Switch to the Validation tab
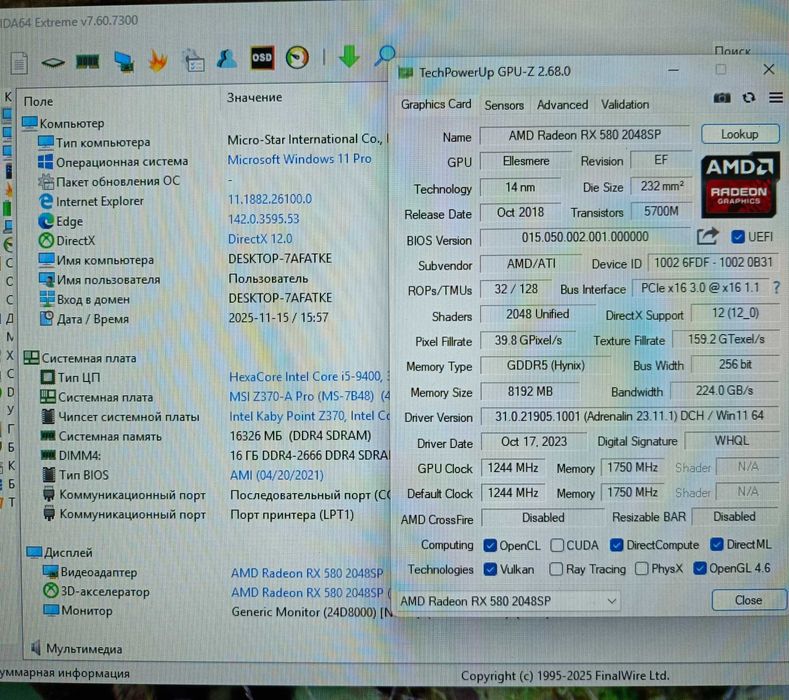The height and width of the screenshot is (700, 789). pyautogui.click(x=625, y=104)
